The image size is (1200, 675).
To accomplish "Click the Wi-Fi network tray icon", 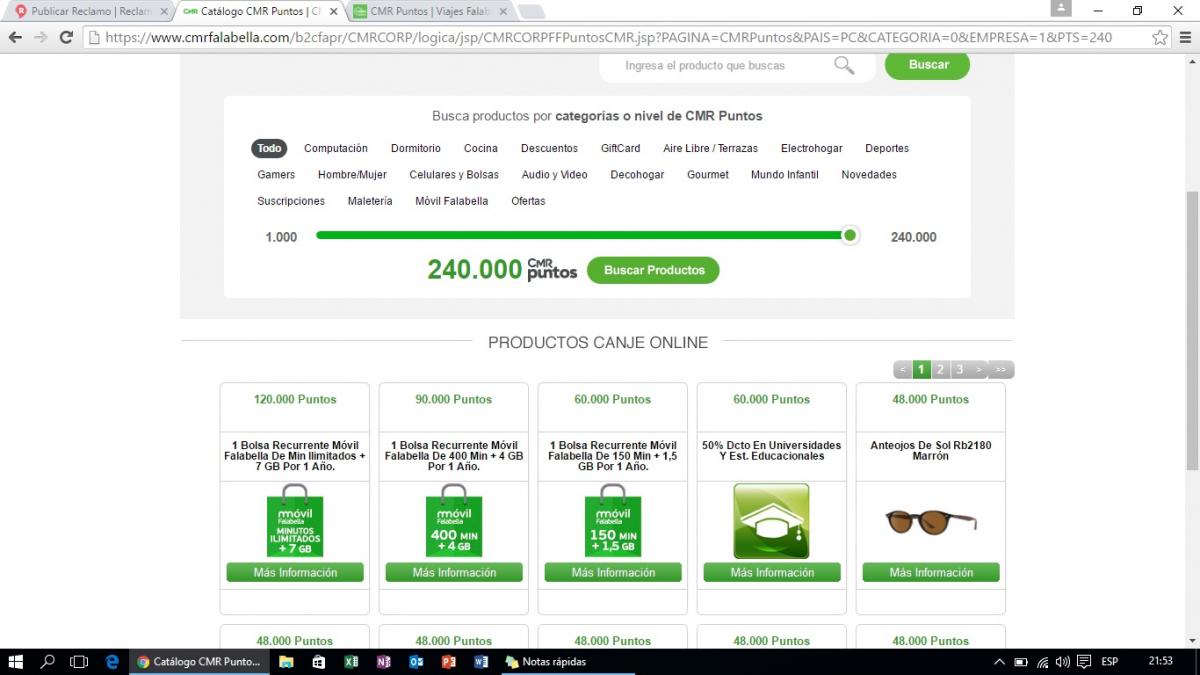I will coord(1042,661).
